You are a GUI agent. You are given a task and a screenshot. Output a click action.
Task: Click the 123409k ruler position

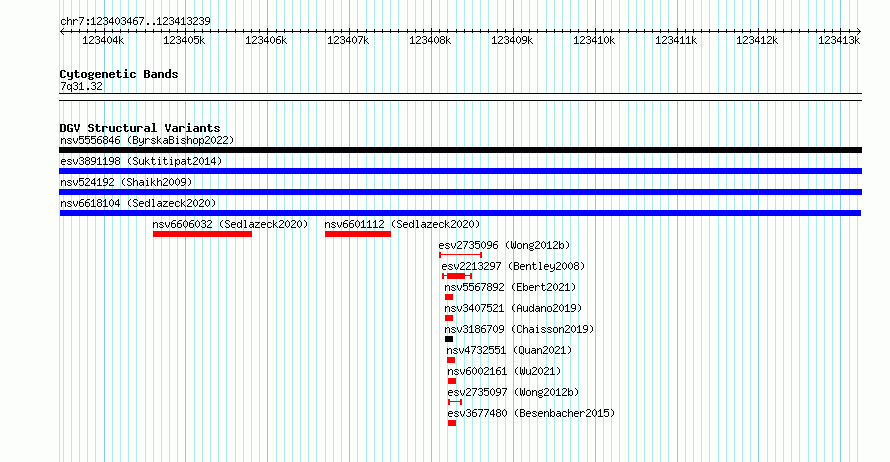[x=512, y=40]
